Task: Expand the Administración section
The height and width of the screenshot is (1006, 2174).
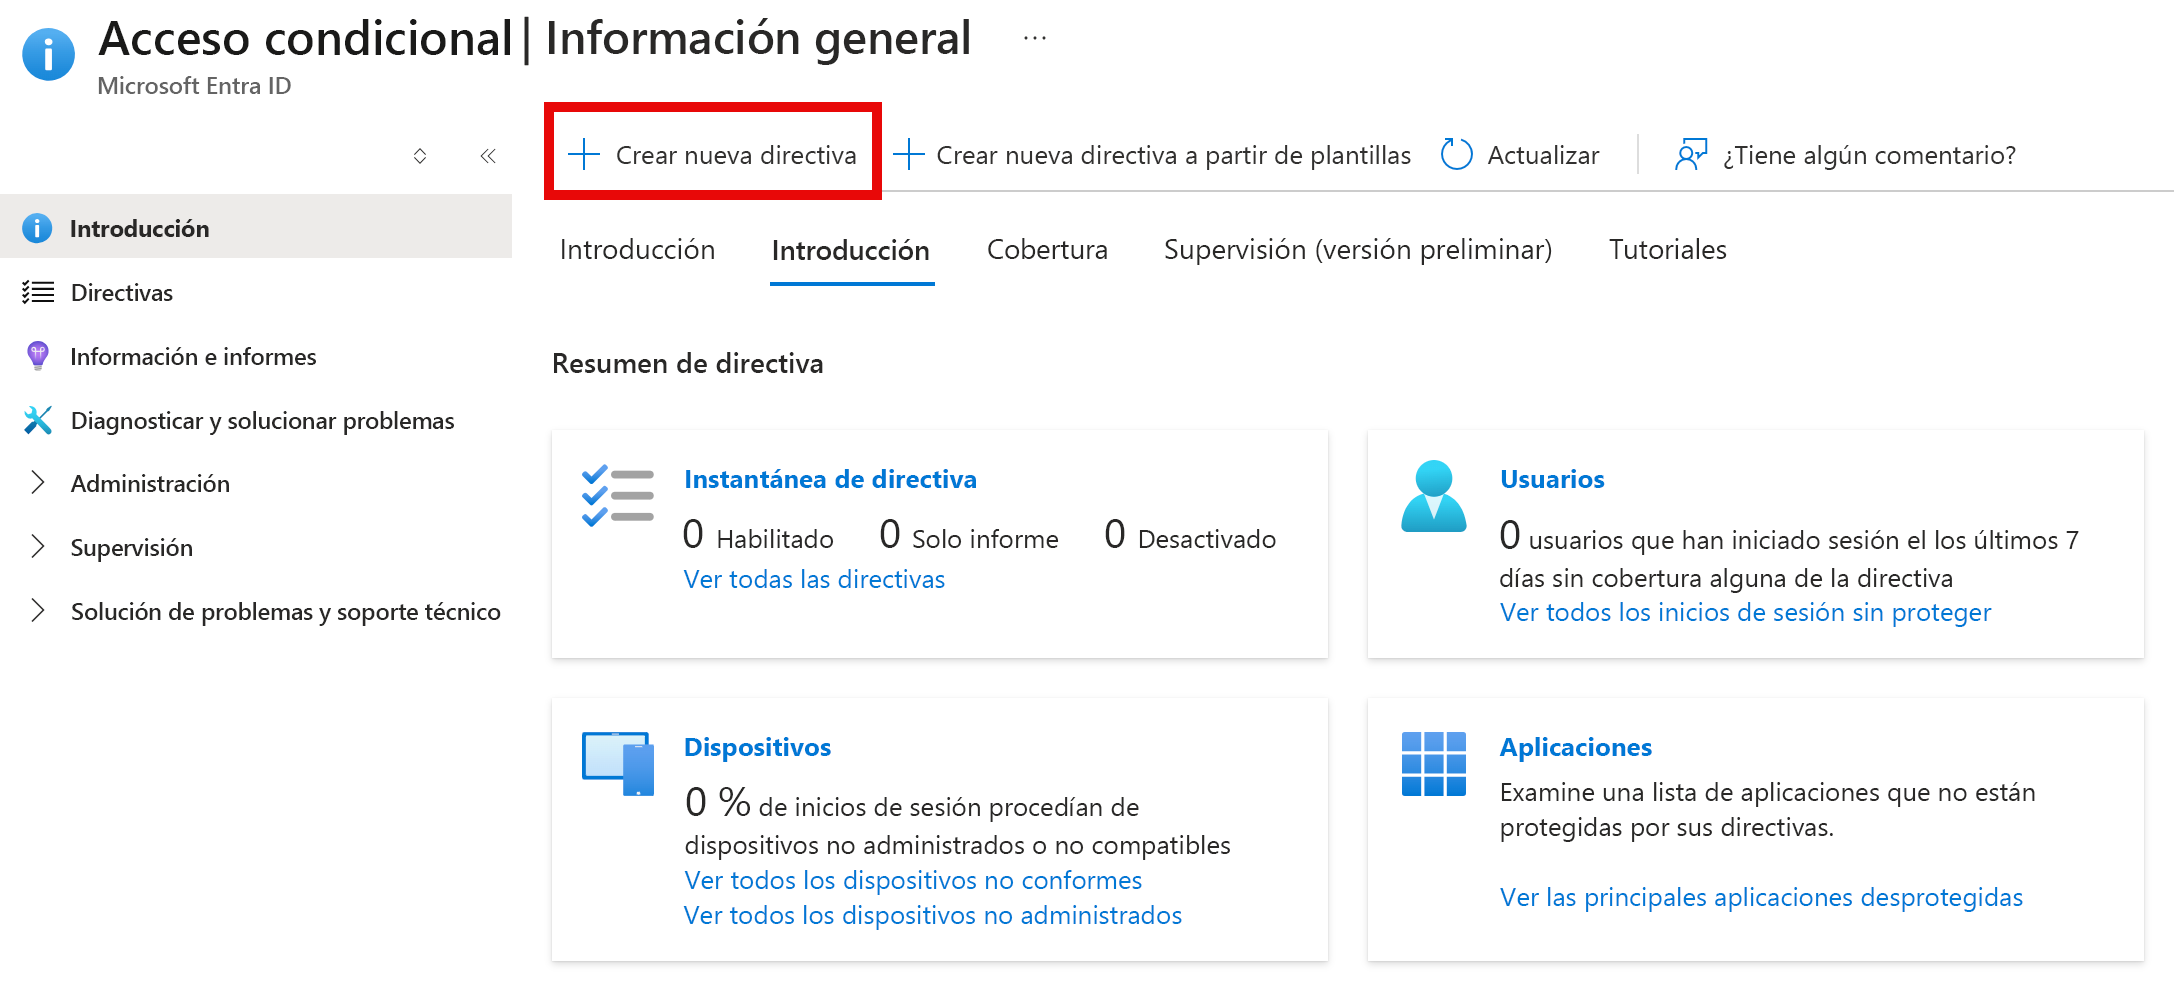Action: (x=38, y=483)
